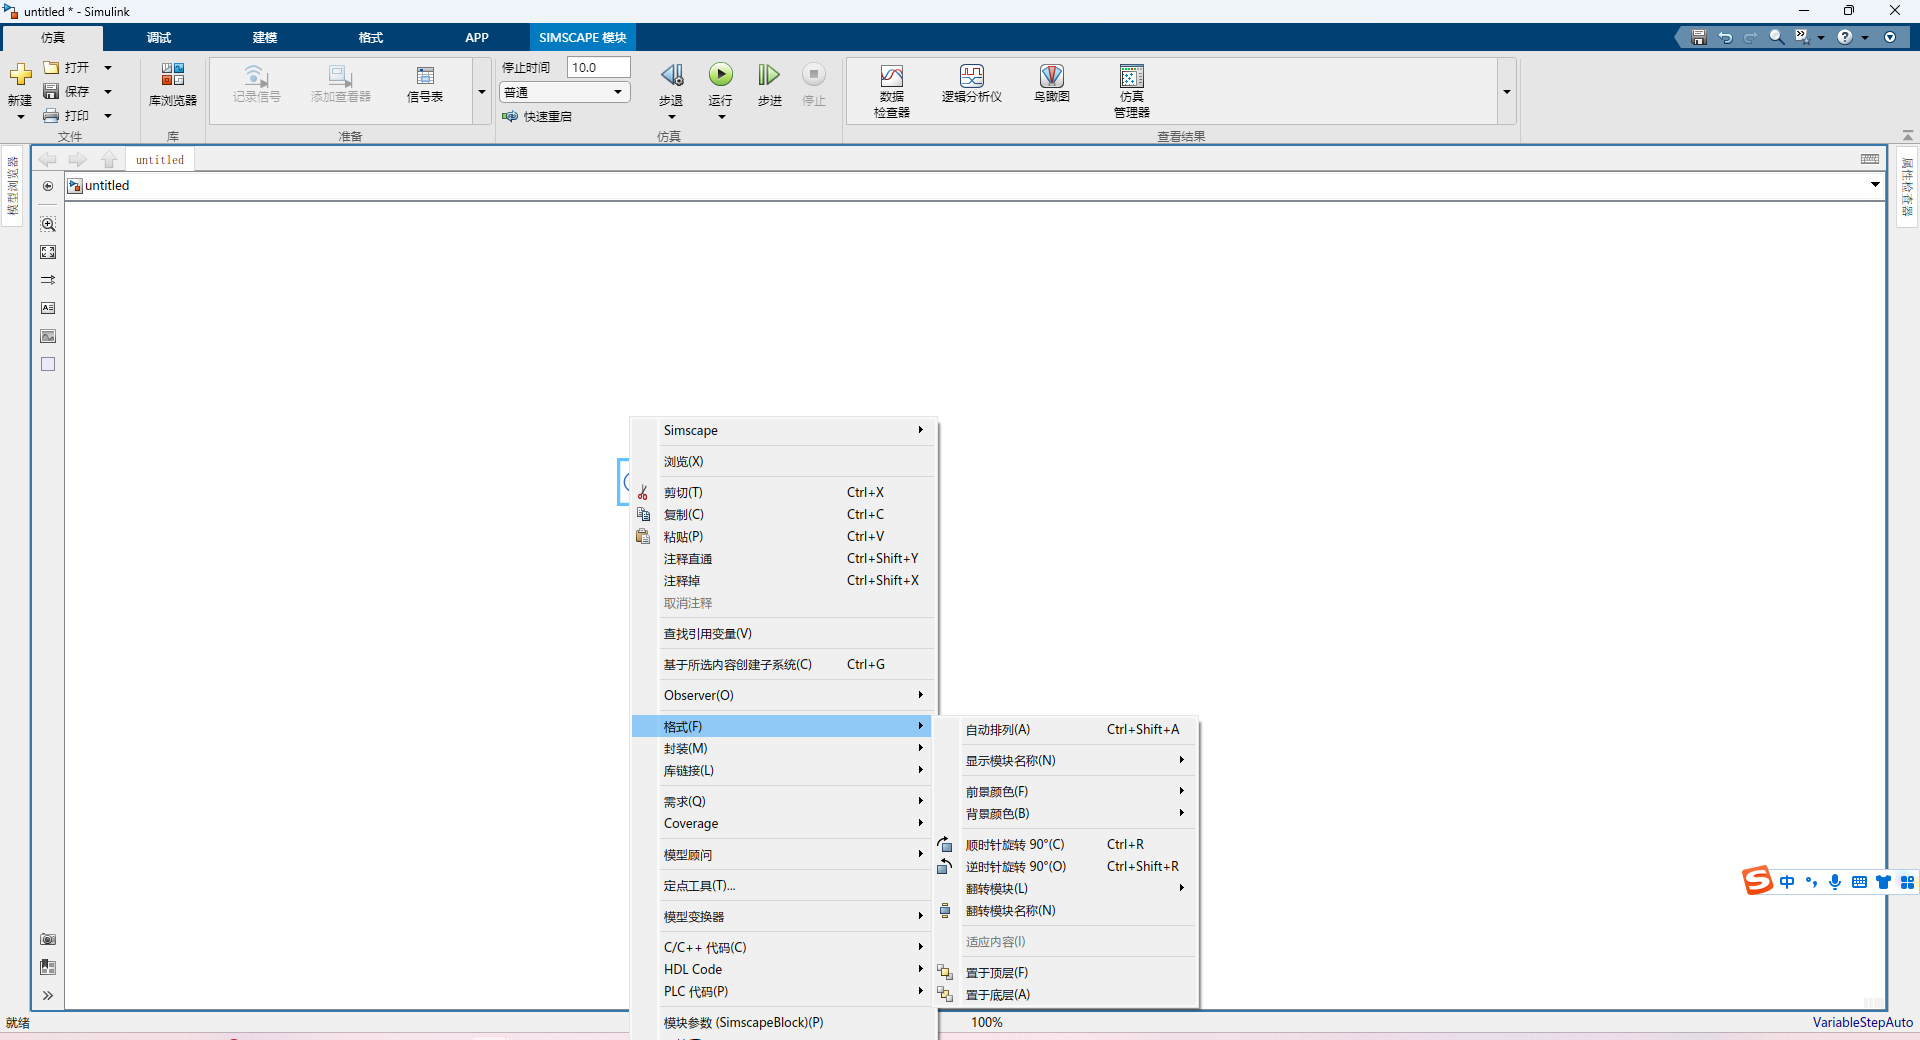The image size is (1920, 1040).
Task: Choose 翻转模块名称(N) in the submenu
Action: [1066, 910]
